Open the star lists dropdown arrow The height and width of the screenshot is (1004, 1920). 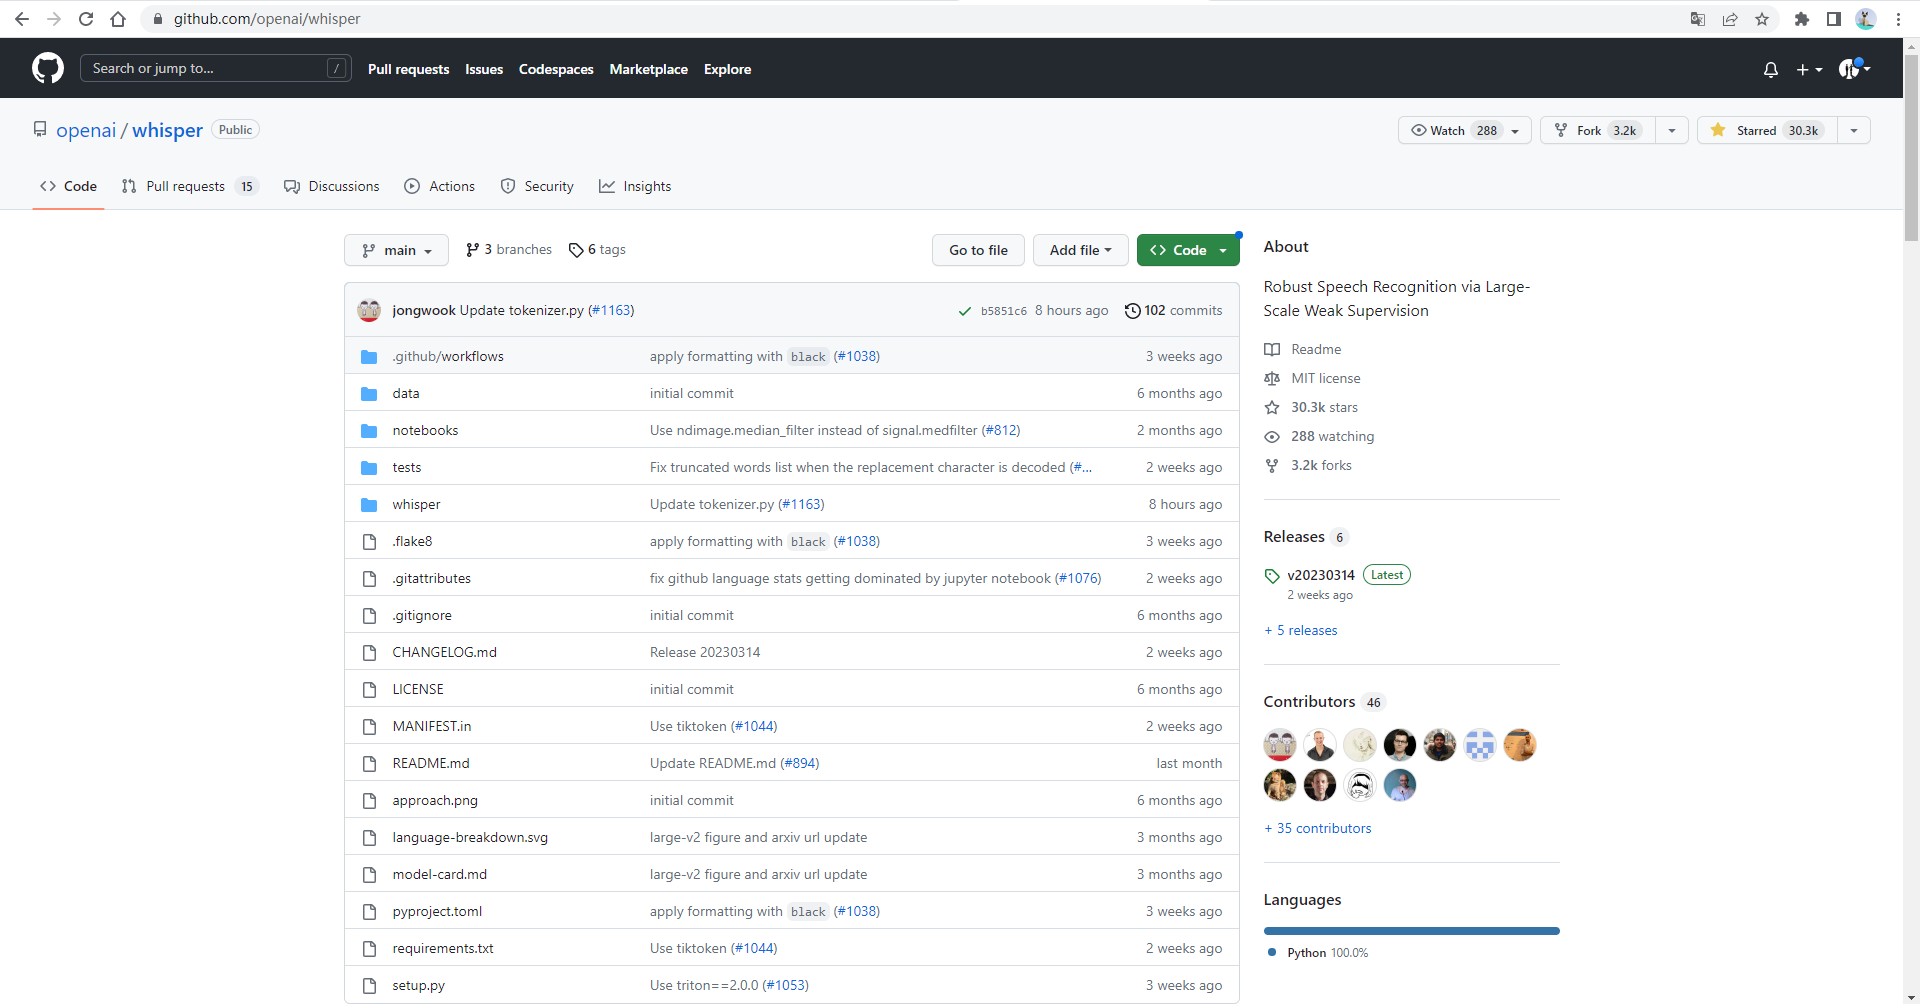(x=1854, y=130)
